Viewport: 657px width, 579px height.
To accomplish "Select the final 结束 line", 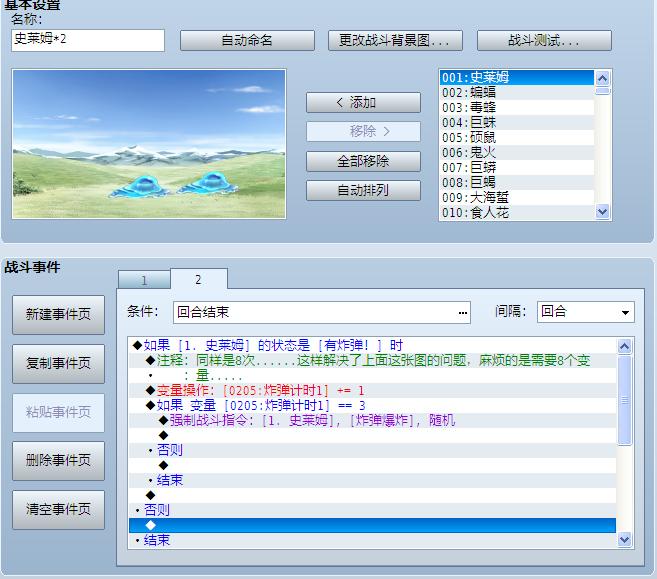I will tap(372, 540).
